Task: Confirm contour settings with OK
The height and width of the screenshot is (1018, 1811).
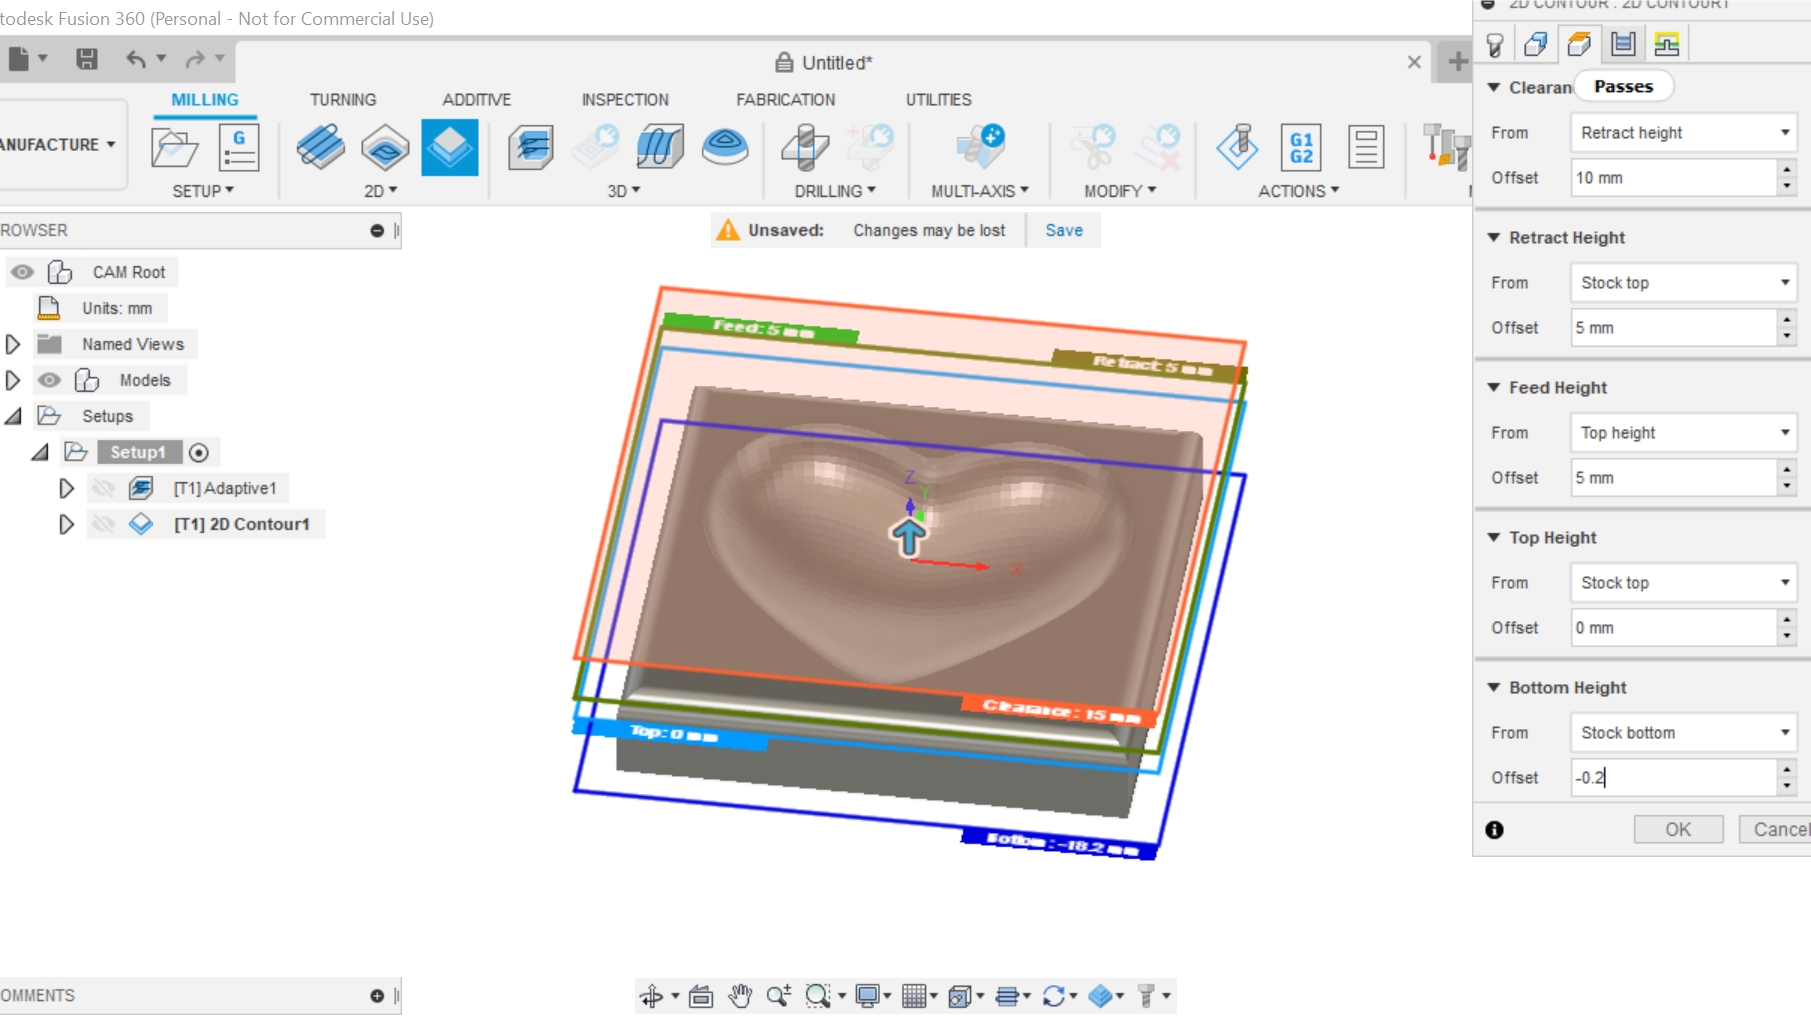Action: pos(1677,829)
